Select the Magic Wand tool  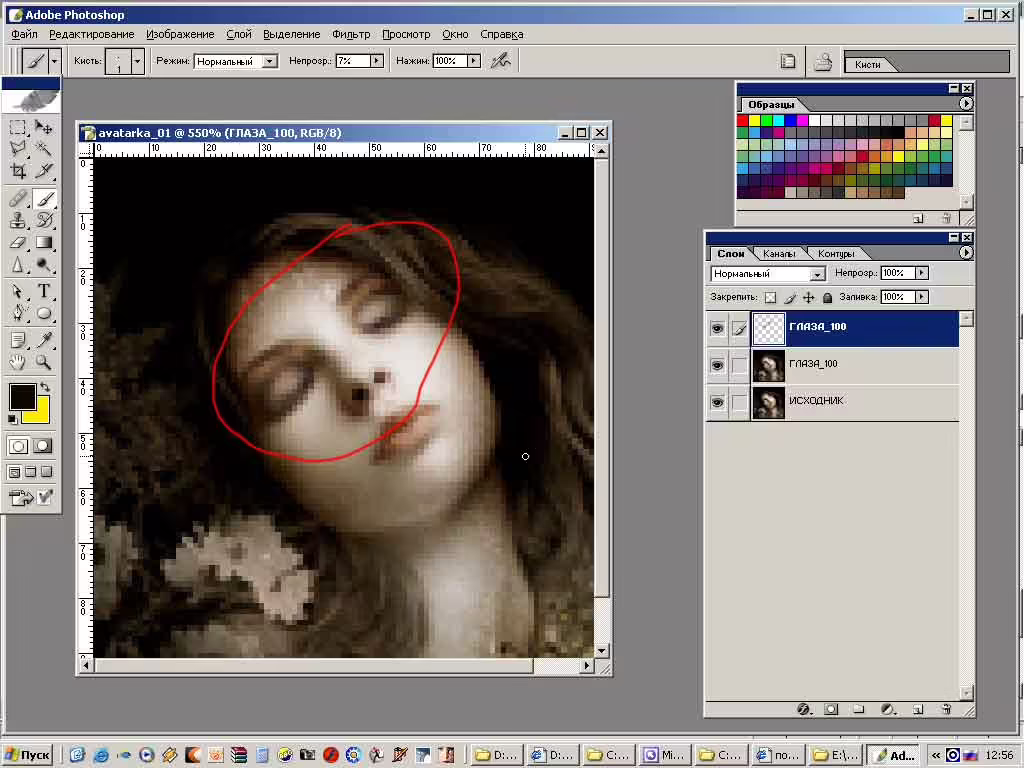point(44,150)
